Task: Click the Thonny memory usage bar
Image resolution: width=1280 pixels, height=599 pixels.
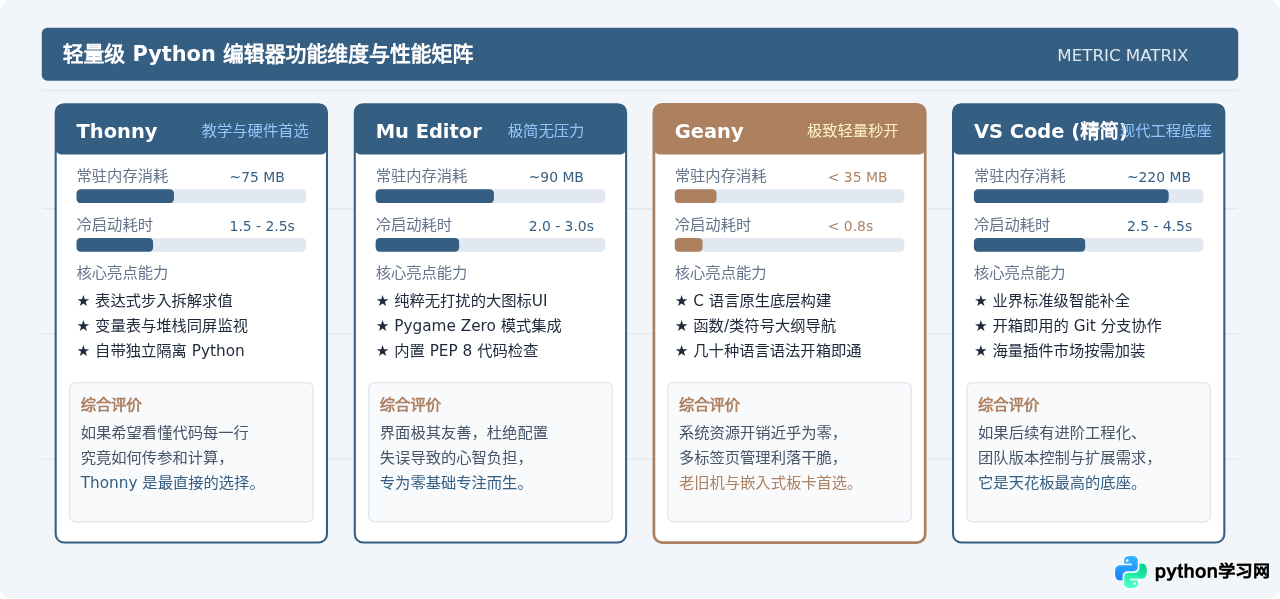Action: pos(191,196)
